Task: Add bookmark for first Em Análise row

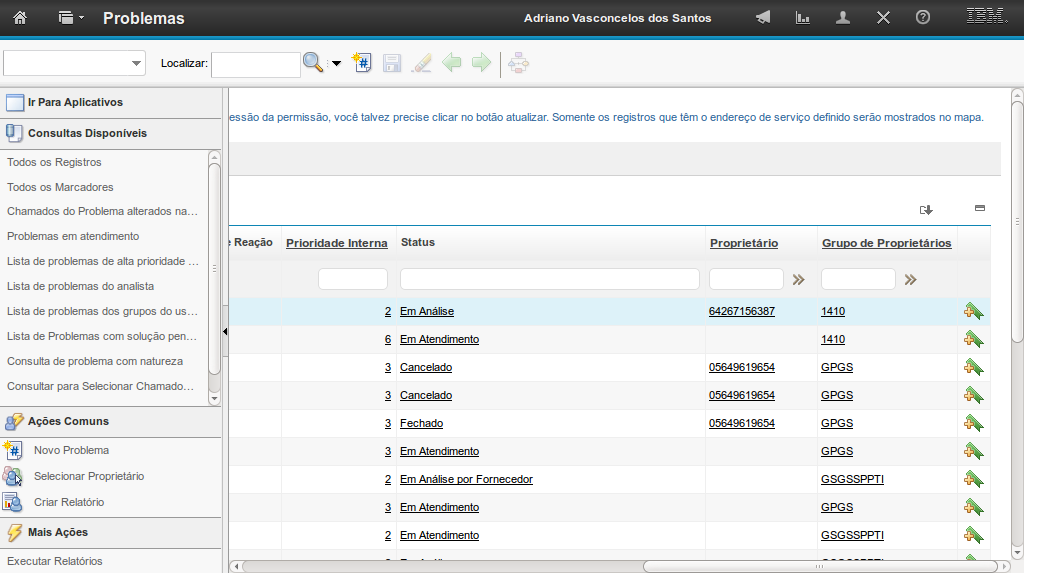Action: (973, 312)
